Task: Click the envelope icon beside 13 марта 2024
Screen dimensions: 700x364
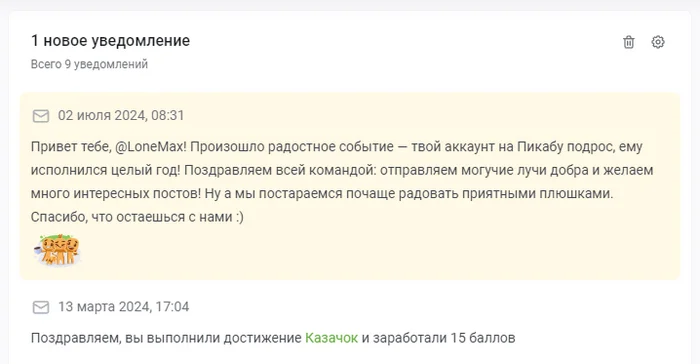Action: coord(41,307)
